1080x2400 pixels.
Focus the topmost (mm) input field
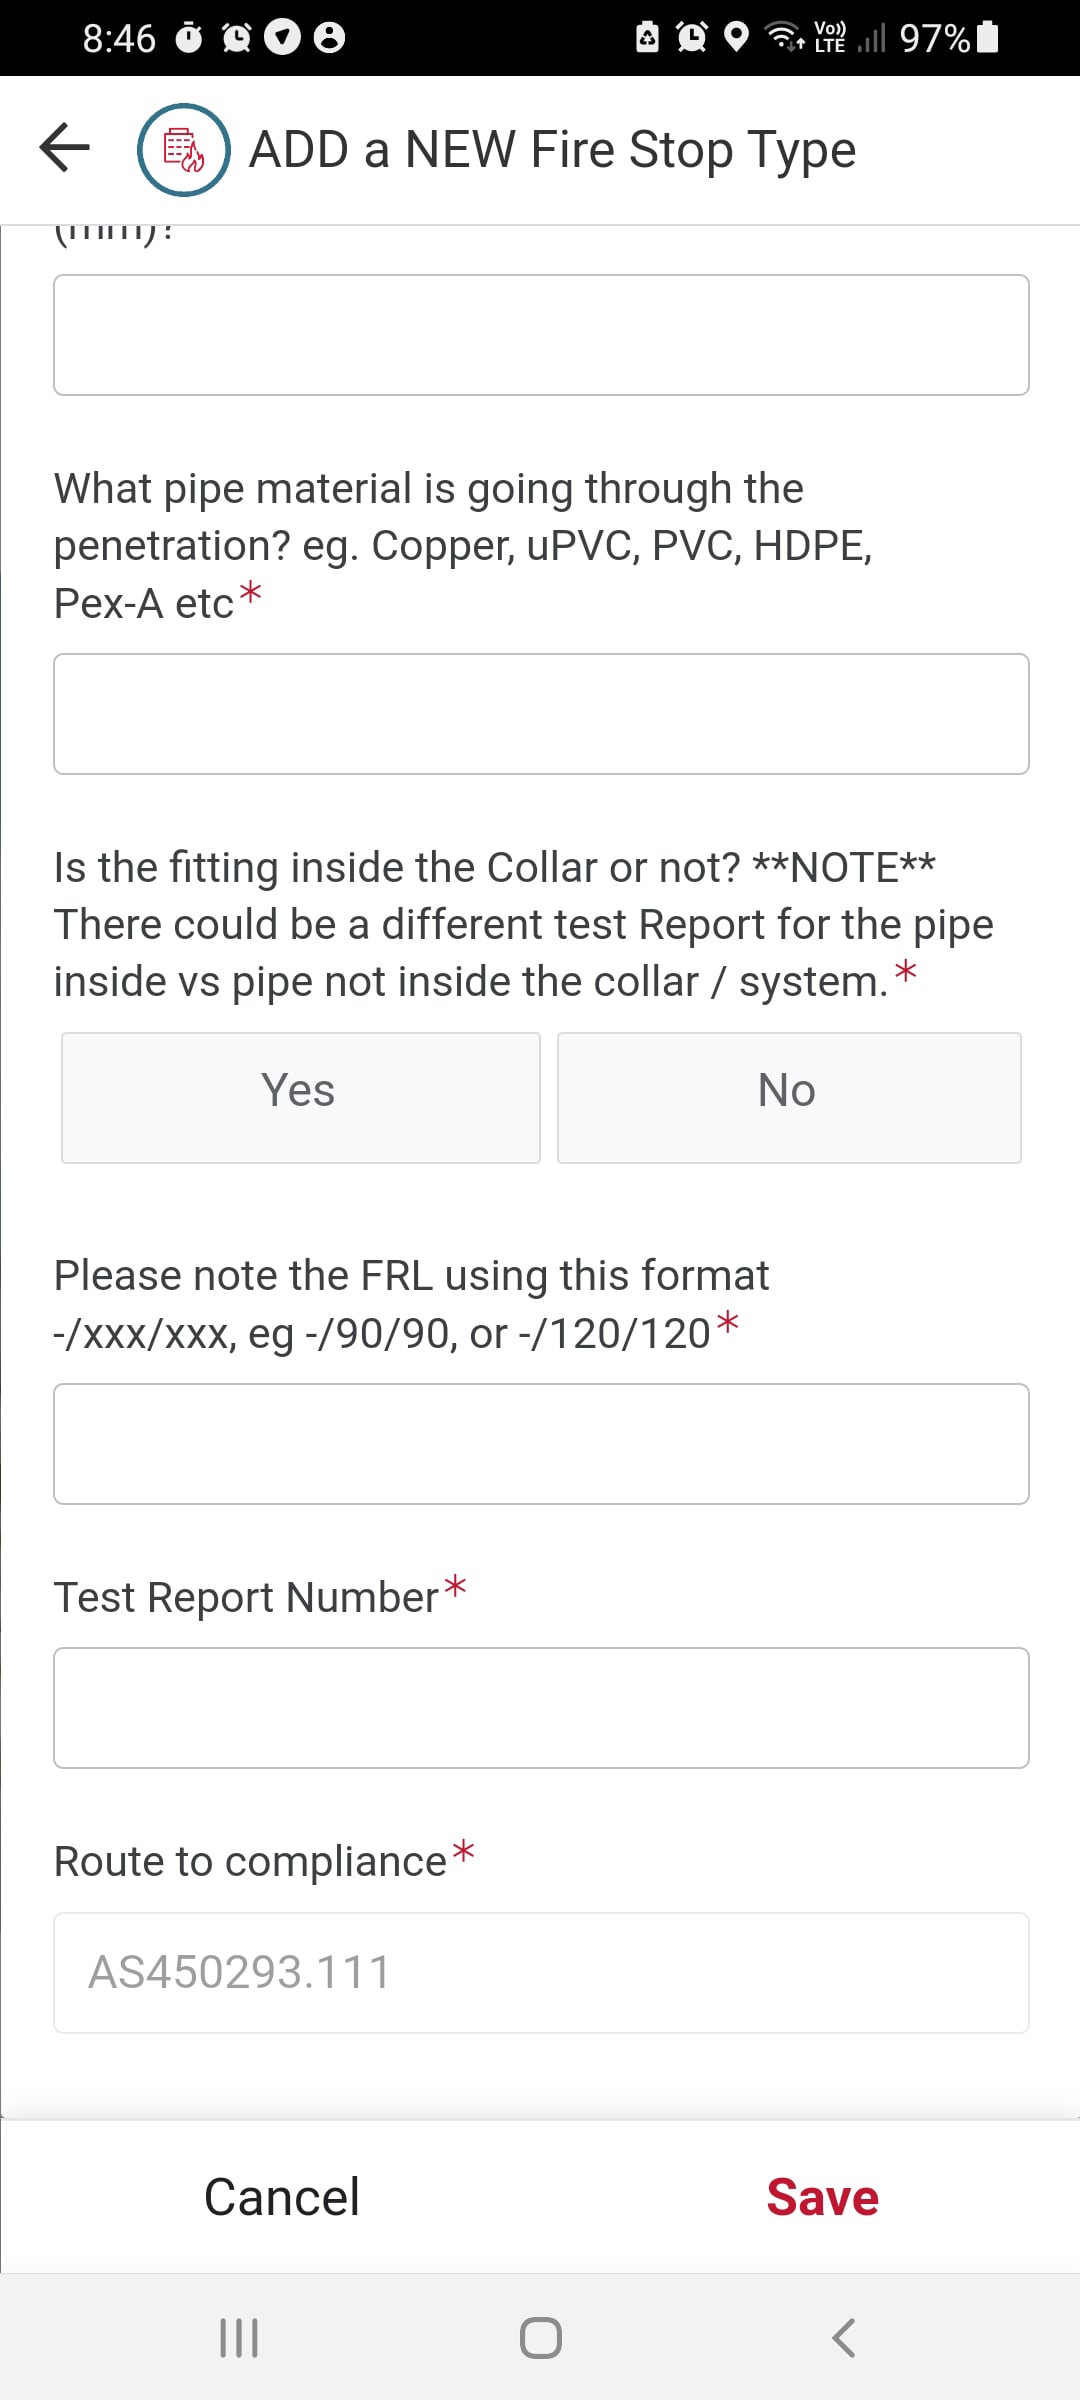(x=541, y=335)
